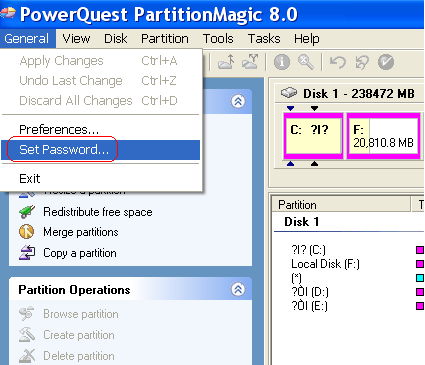Click magenta swatch next to (E:) row

coord(420,306)
